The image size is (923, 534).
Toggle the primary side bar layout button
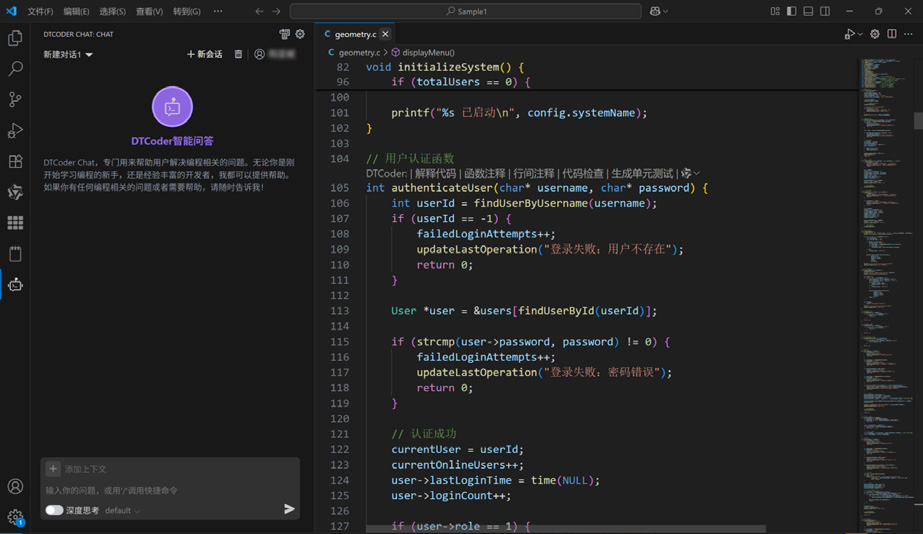point(791,11)
